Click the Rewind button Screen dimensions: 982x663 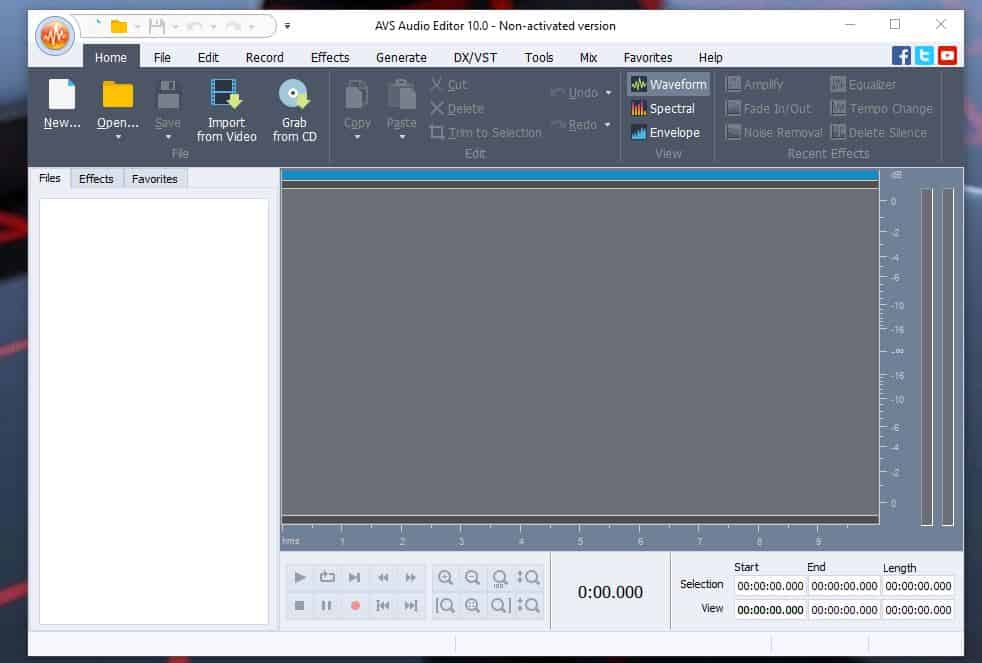click(x=383, y=577)
